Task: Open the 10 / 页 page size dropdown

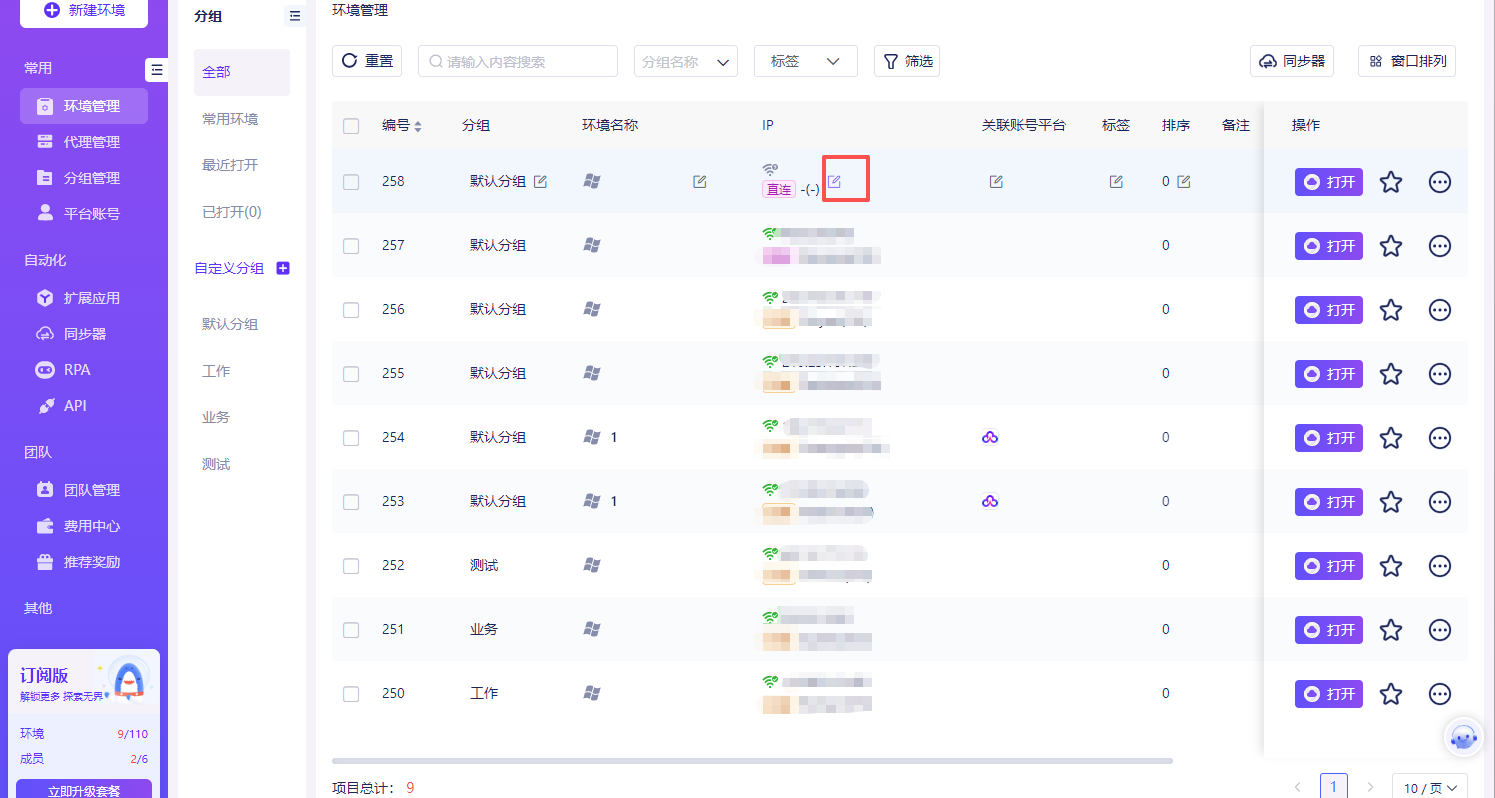Action: click(1430, 788)
